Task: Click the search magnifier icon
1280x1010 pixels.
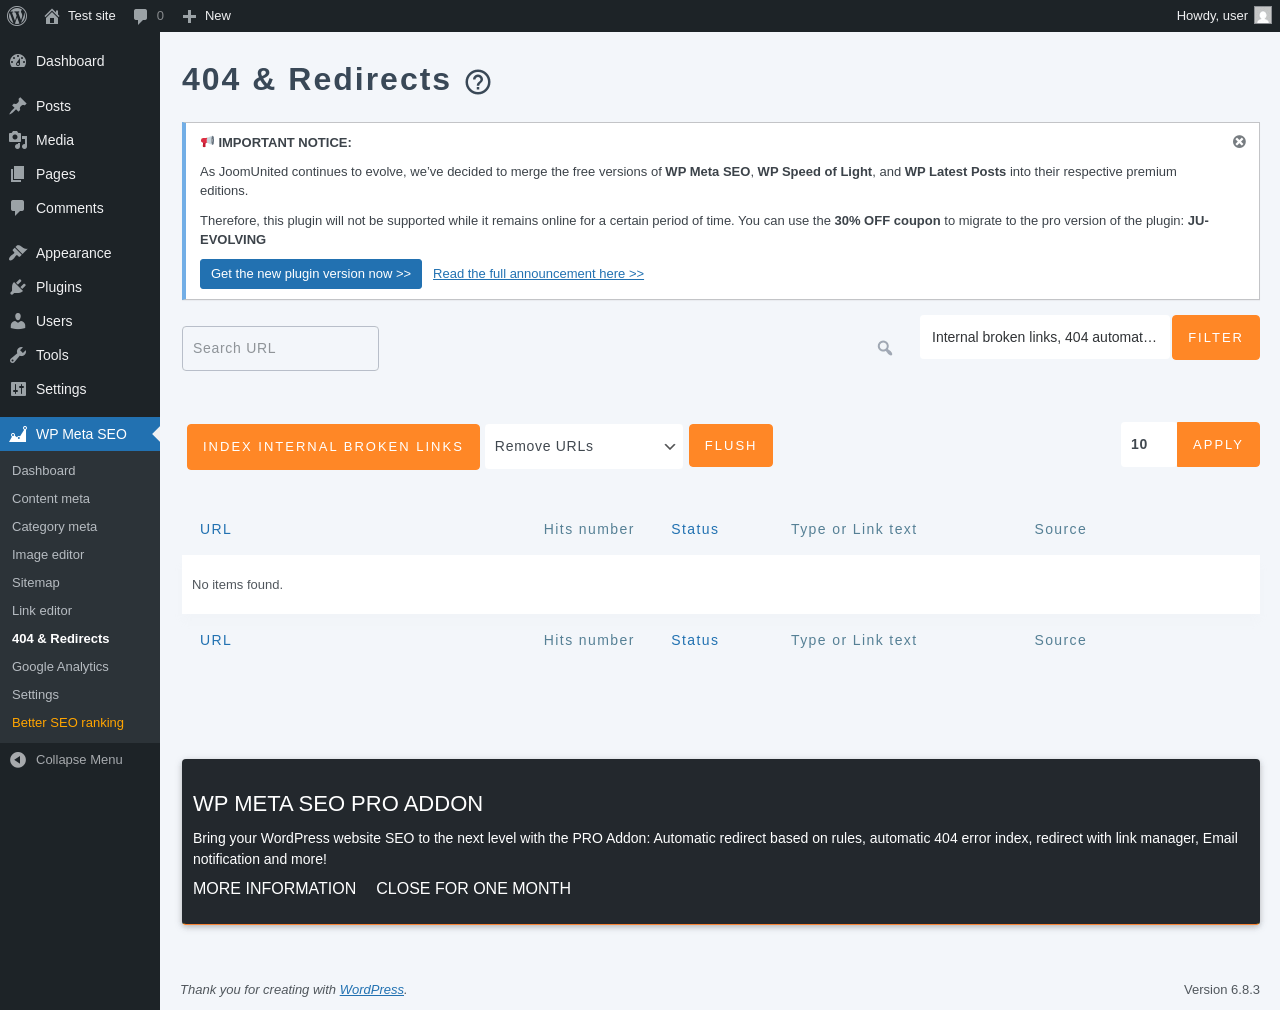Action: click(885, 348)
